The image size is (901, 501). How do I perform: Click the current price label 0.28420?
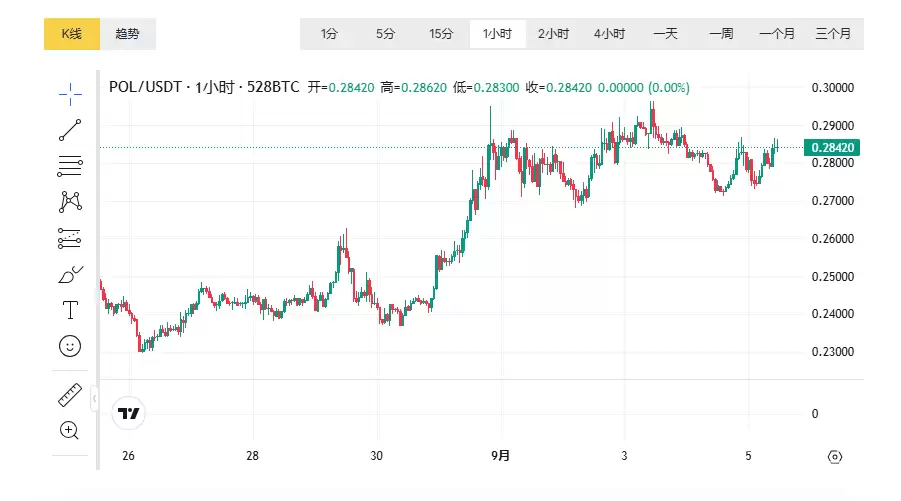(x=831, y=148)
